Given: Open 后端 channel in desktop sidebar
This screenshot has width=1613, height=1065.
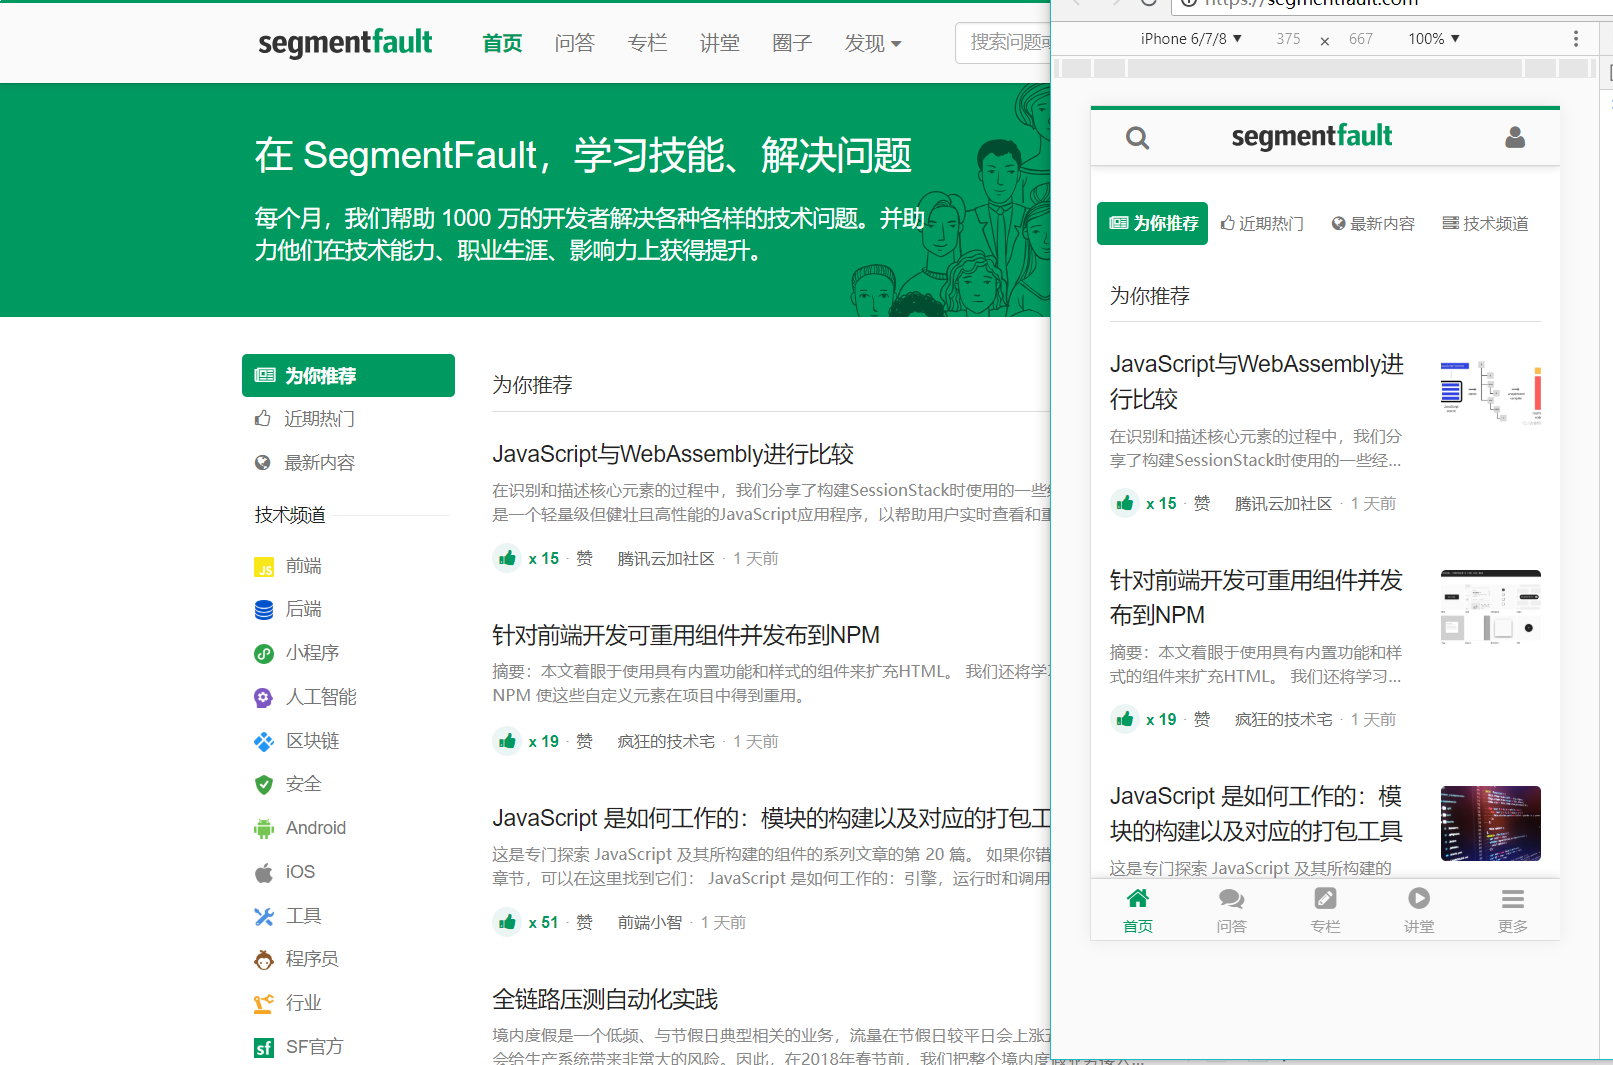Looking at the screenshot, I should [x=288, y=609].
